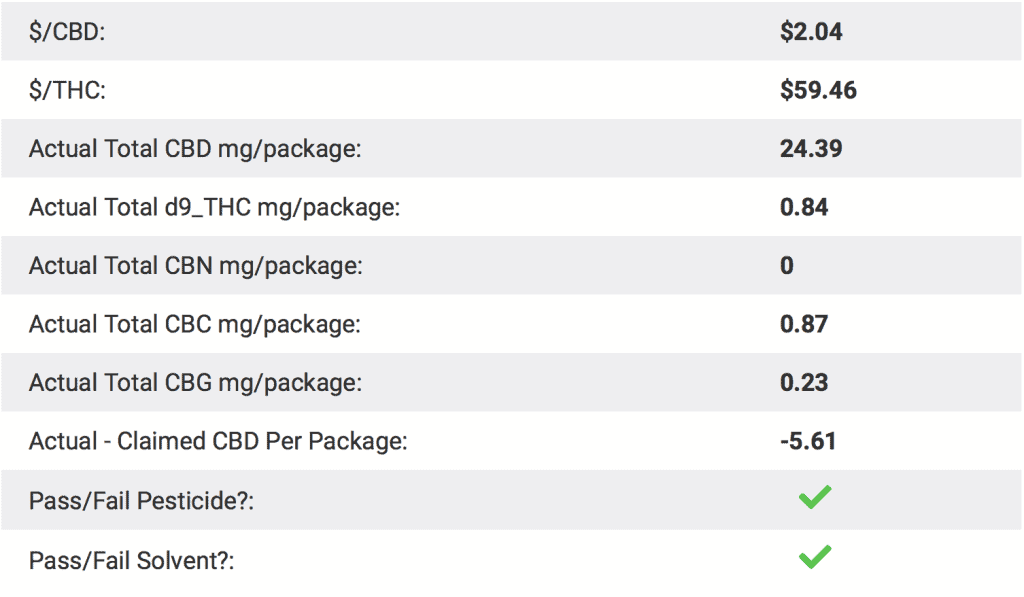The image size is (1024, 597).
Task: Click the 0.84 THC value
Action: (x=804, y=207)
